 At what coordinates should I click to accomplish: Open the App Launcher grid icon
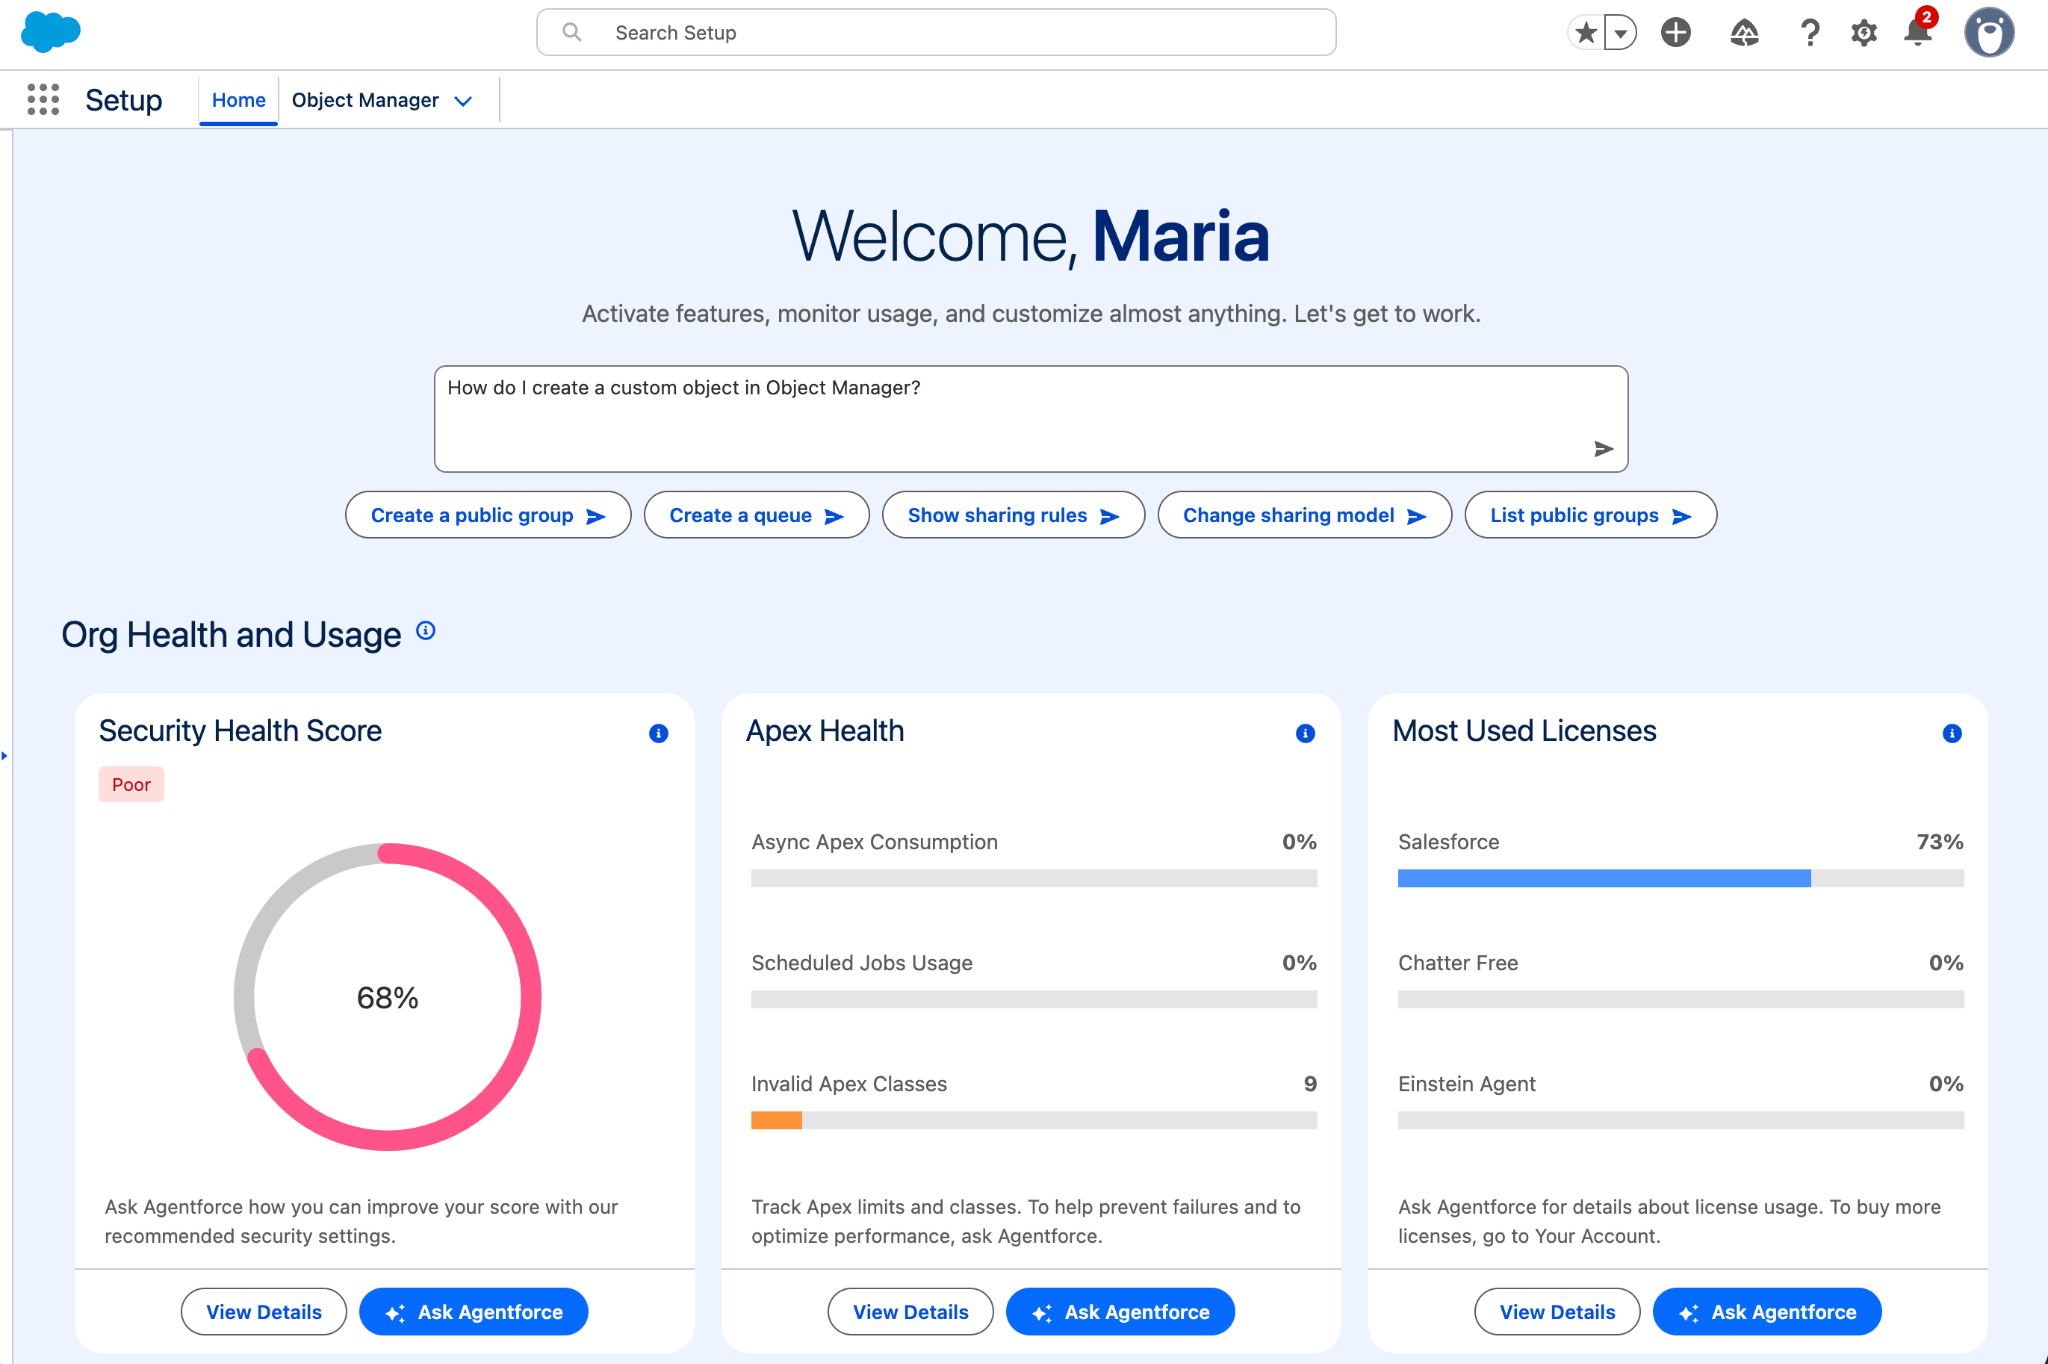(43, 100)
